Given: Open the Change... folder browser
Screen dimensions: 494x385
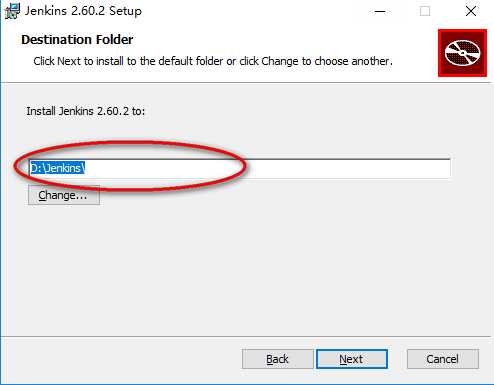Looking at the screenshot, I should coord(64,195).
